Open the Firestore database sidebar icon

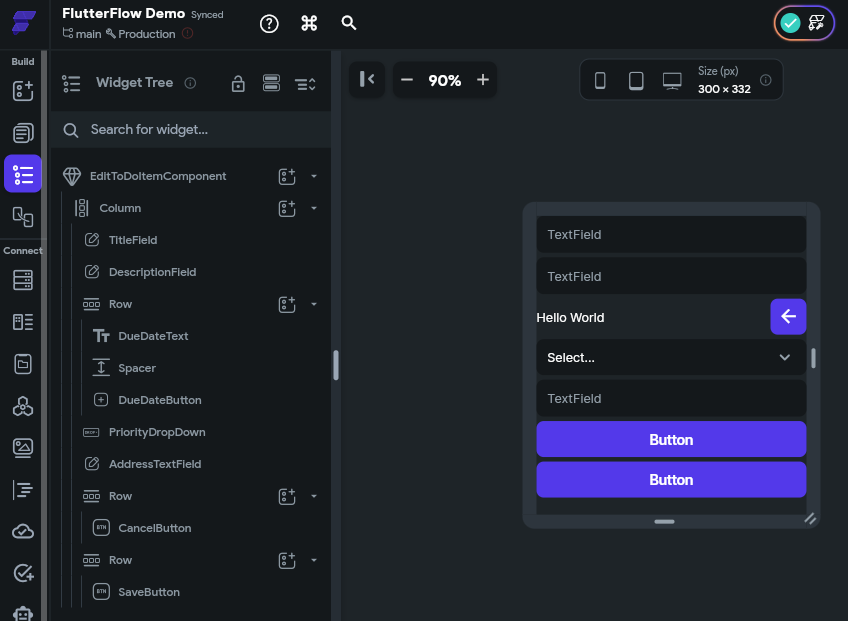tap(23, 280)
